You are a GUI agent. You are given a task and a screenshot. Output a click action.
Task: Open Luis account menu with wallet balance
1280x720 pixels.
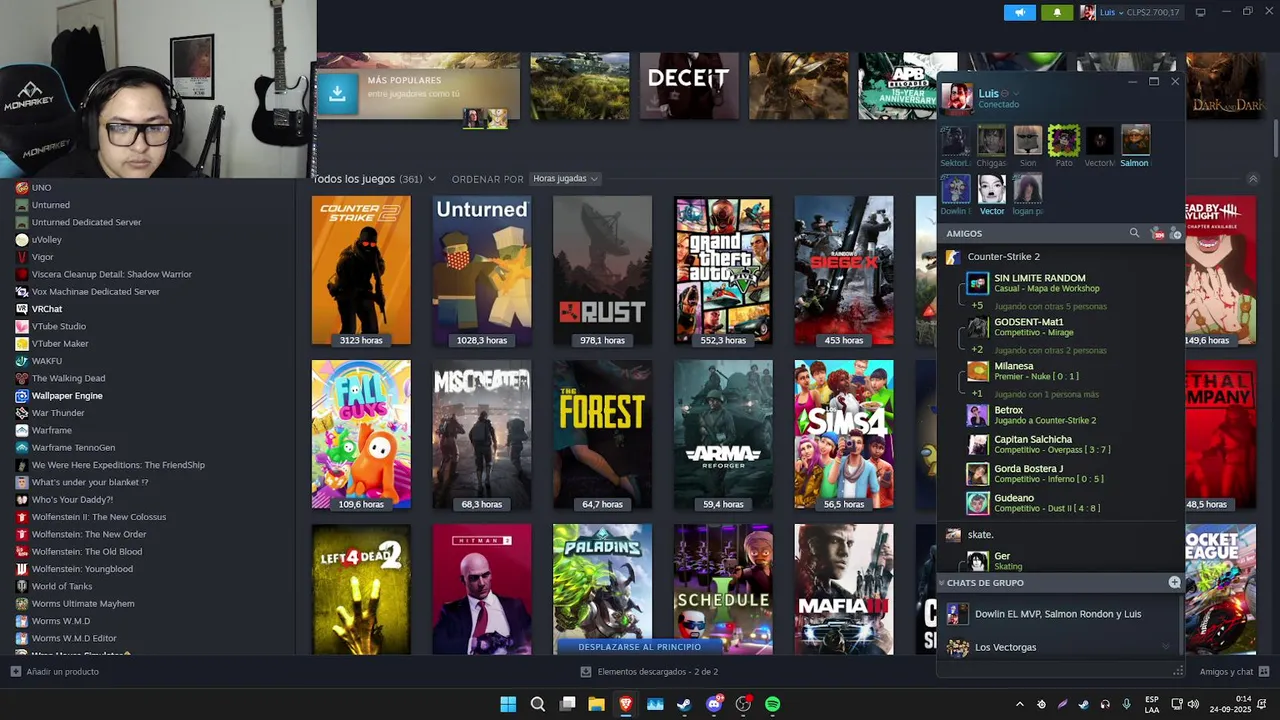click(1130, 12)
